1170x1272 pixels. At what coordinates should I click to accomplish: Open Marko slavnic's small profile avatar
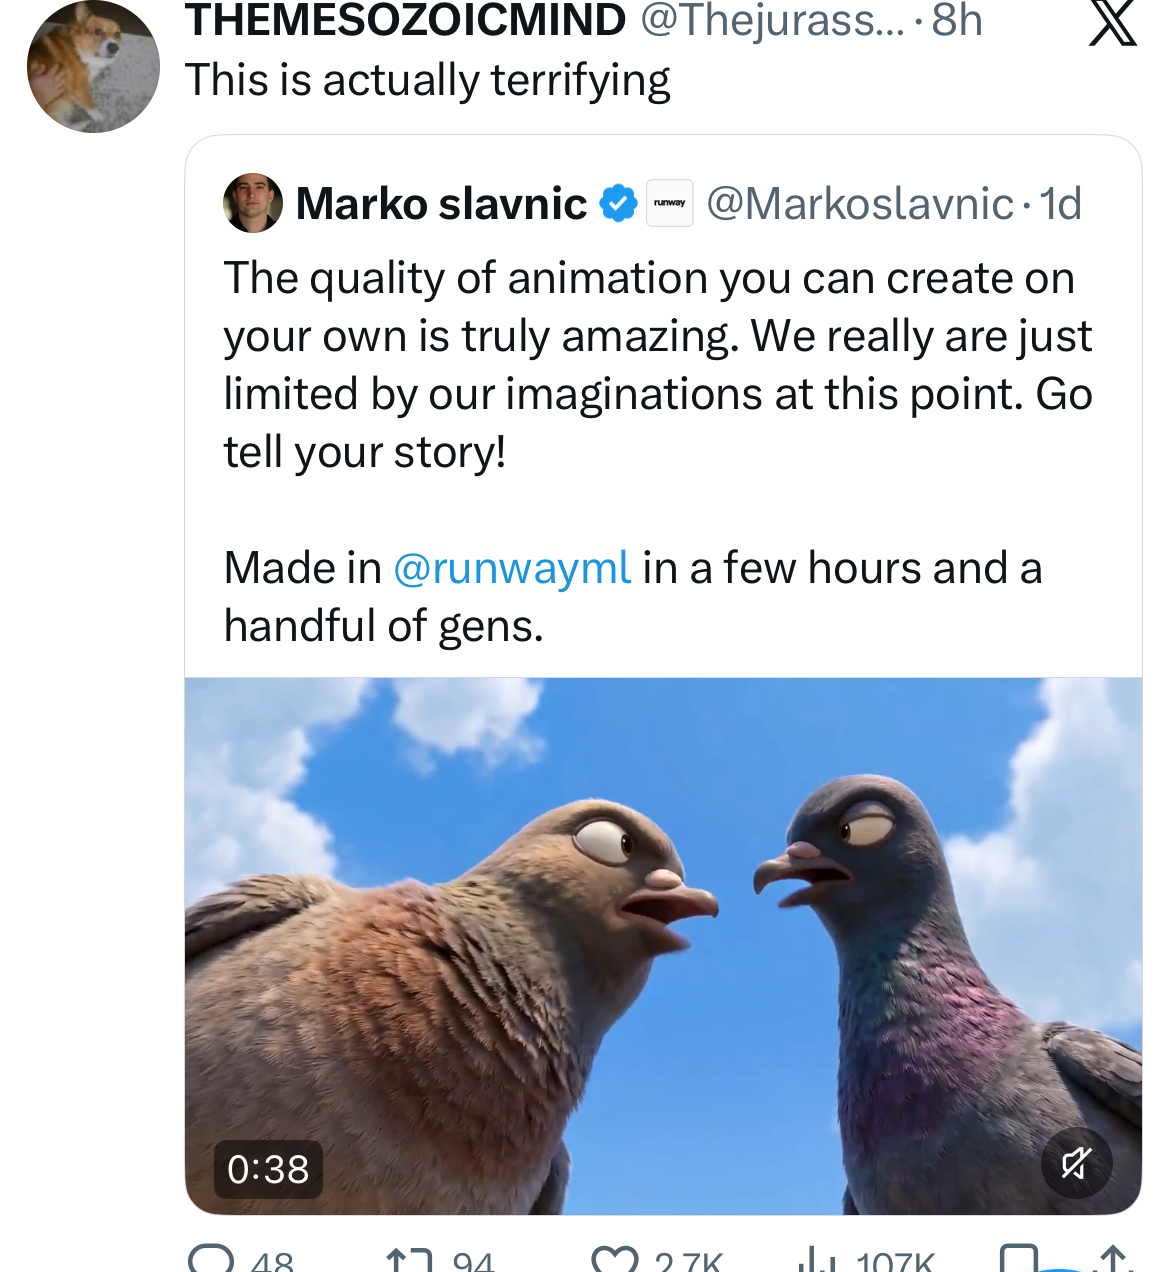[x=253, y=203]
